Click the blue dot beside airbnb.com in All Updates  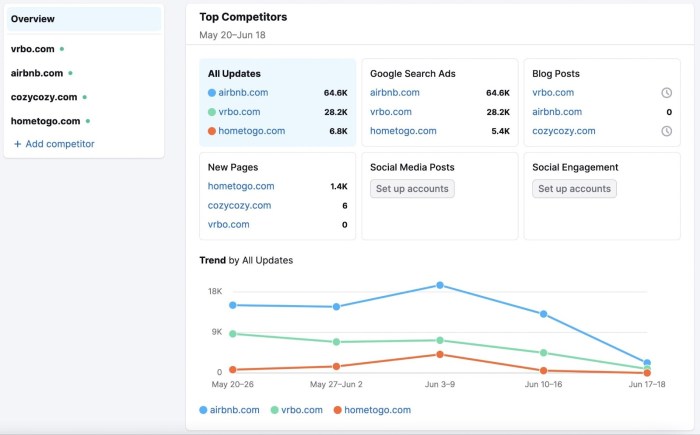point(212,93)
